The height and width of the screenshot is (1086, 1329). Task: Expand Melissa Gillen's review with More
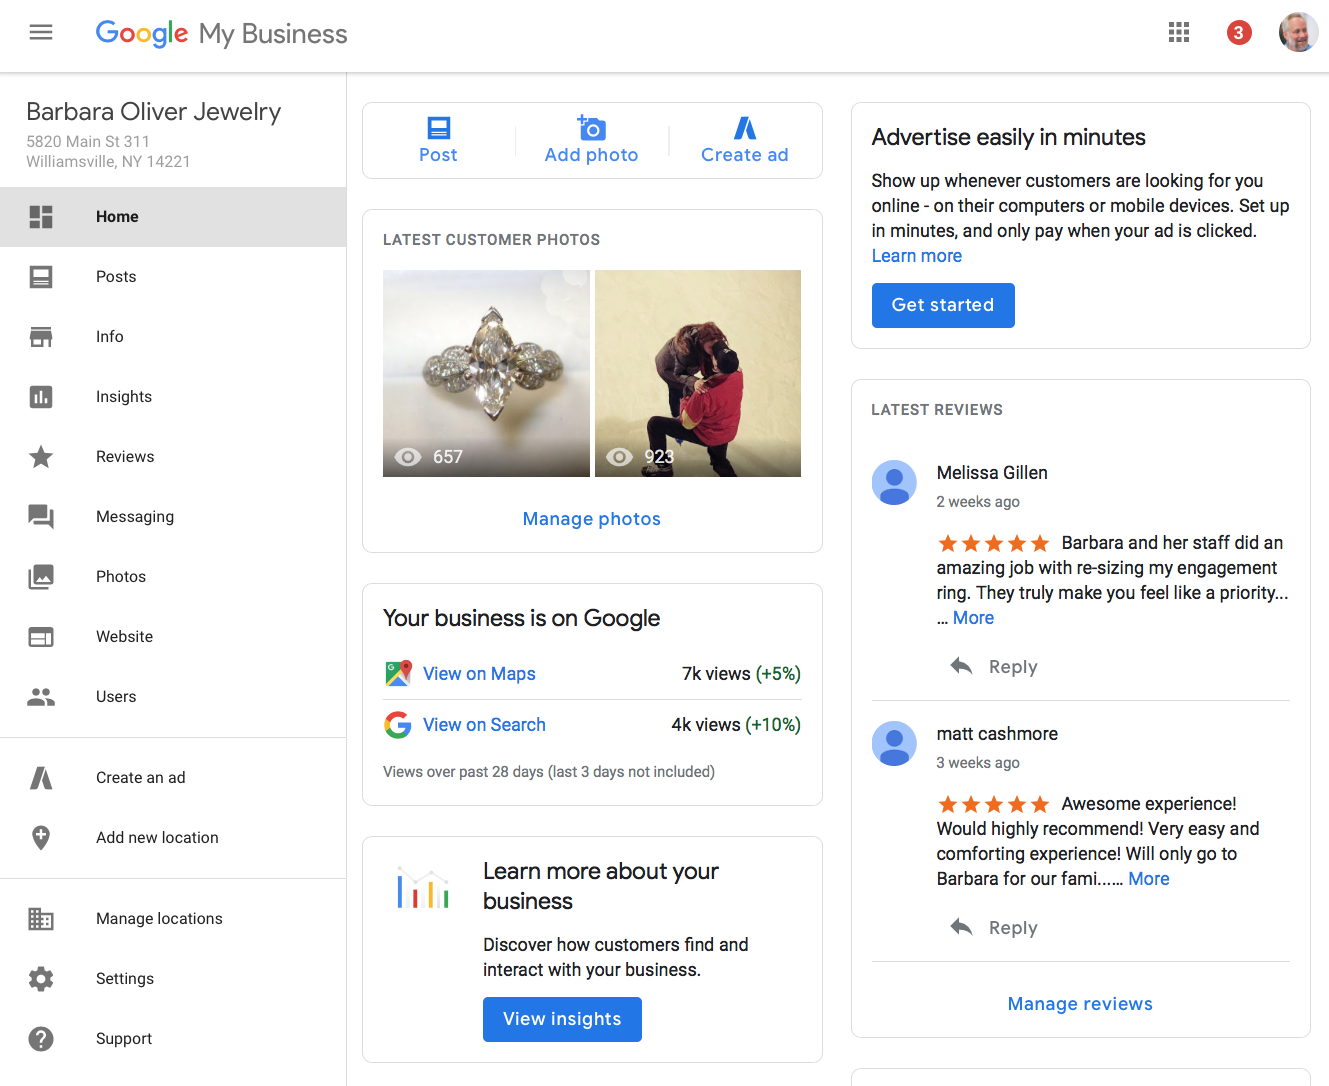coord(973,618)
